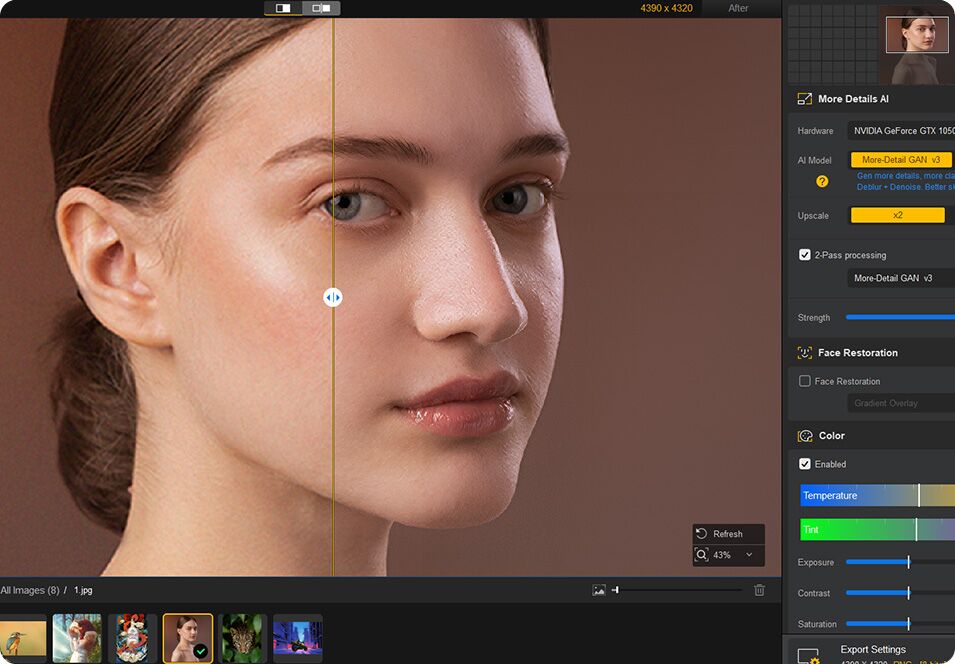This screenshot has width=955, height=664.
Task: Open the Hardware NVIDIA GeForce dropdown
Action: 900,131
